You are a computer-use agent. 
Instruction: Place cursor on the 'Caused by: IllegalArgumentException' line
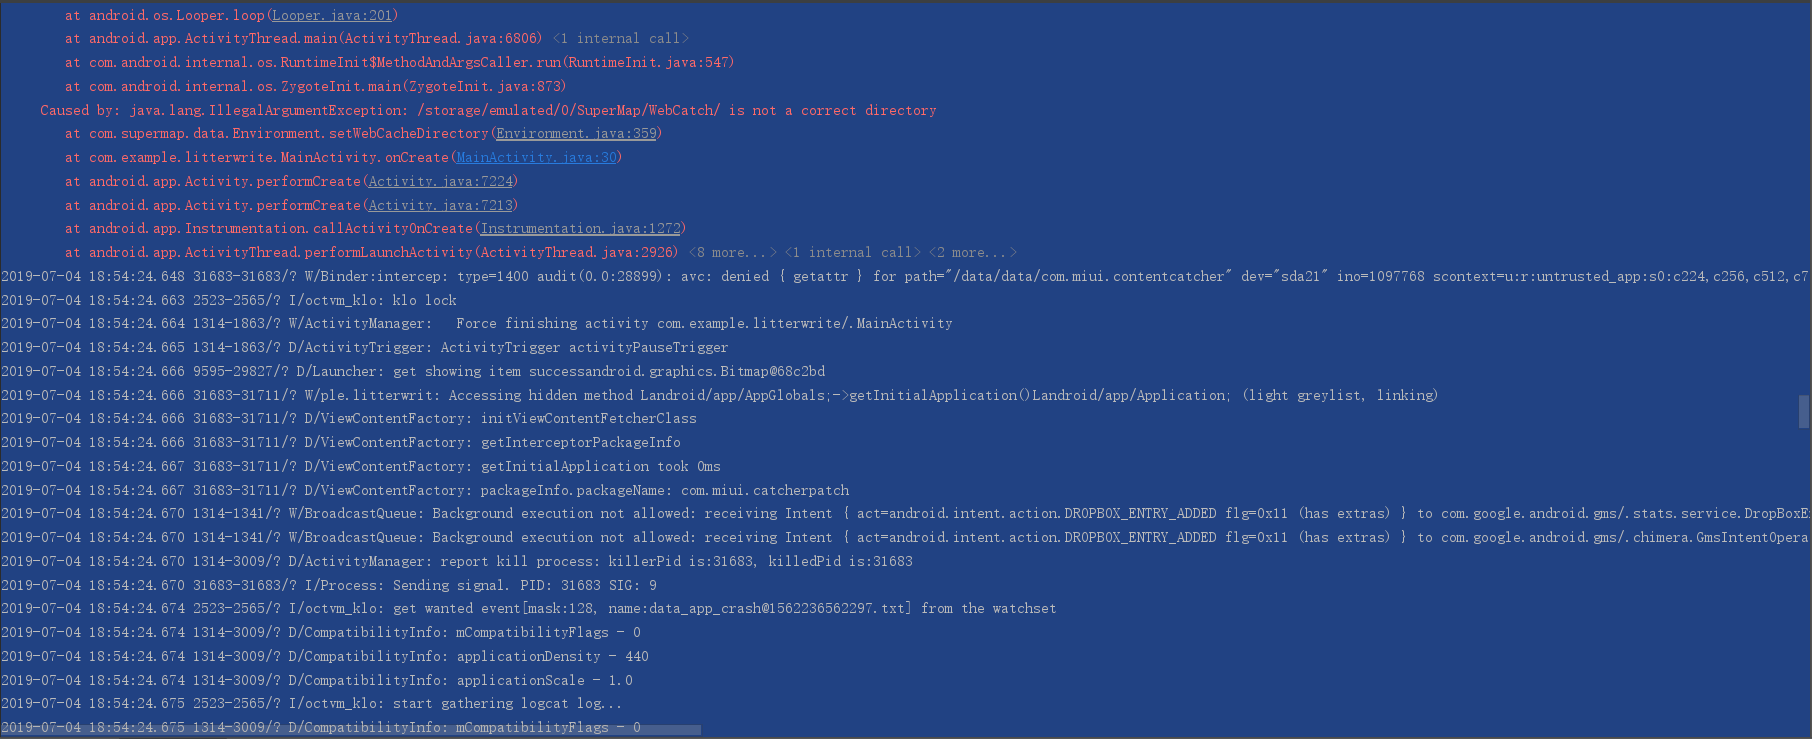pos(488,110)
